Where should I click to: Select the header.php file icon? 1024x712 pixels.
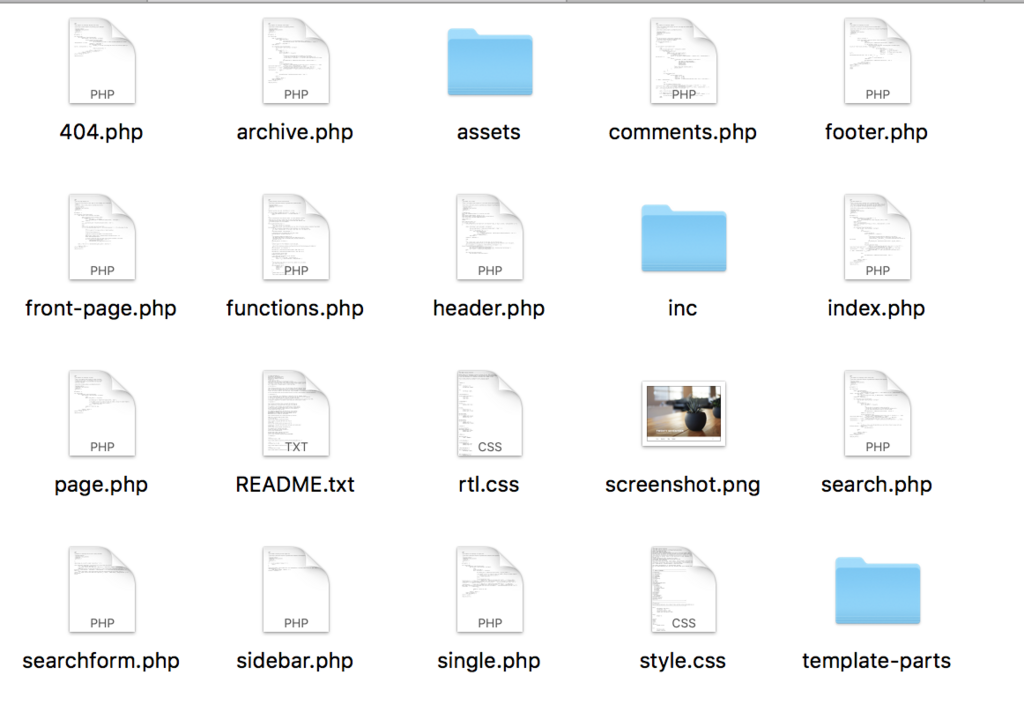(x=490, y=237)
